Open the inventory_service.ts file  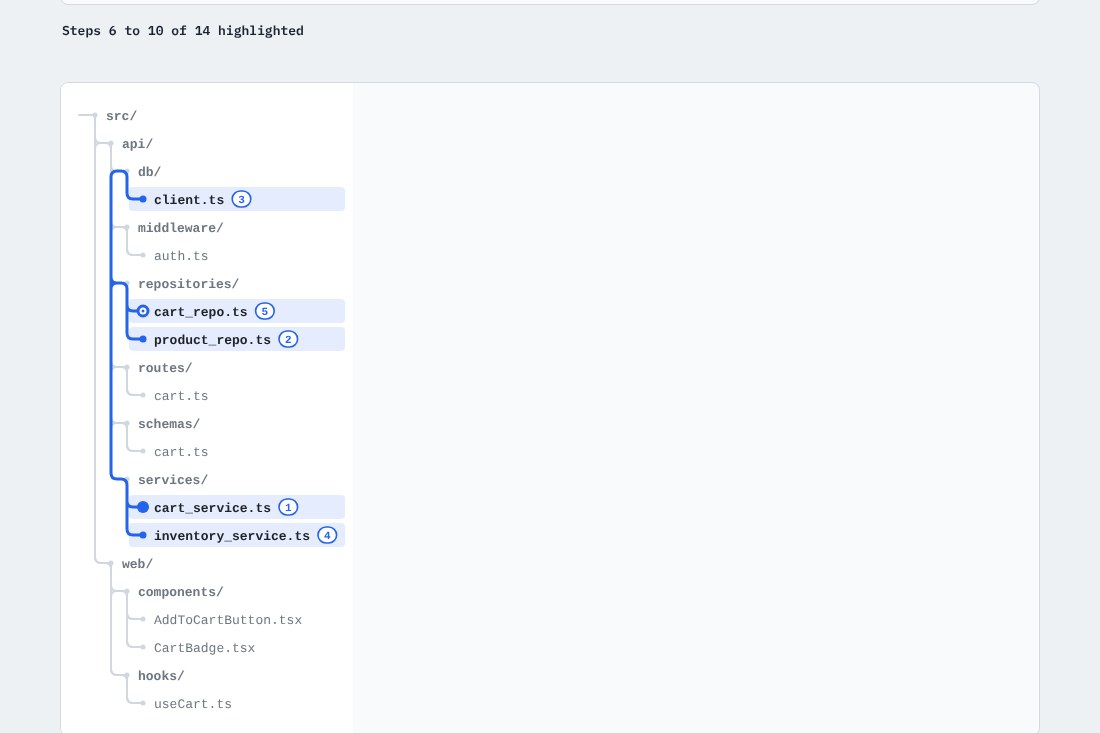point(237,535)
